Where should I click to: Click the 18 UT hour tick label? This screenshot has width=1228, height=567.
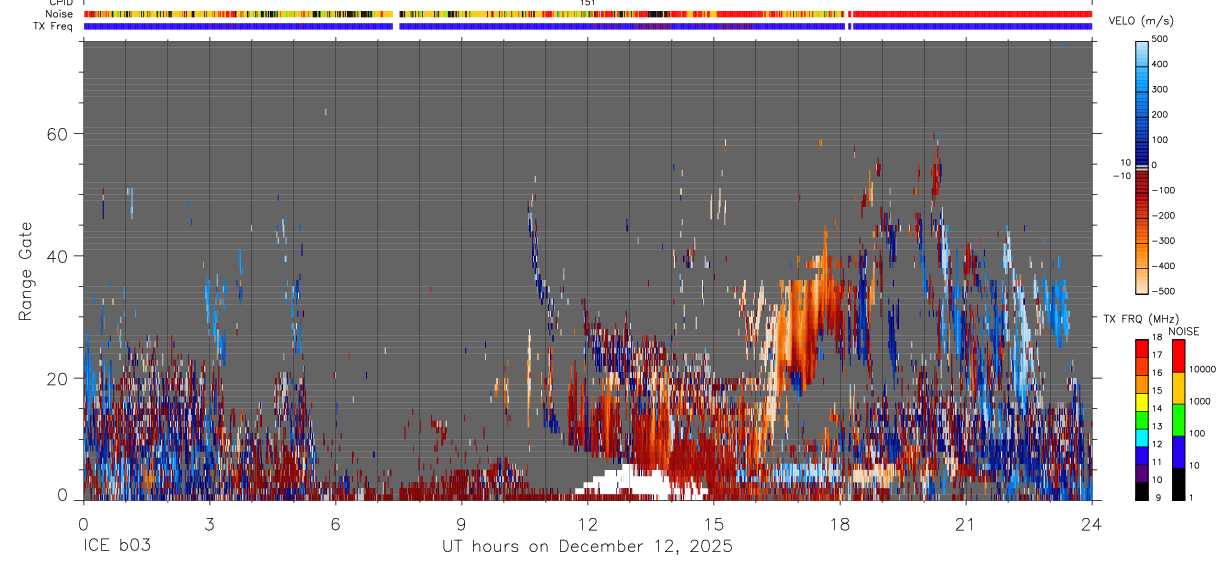click(x=840, y=524)
